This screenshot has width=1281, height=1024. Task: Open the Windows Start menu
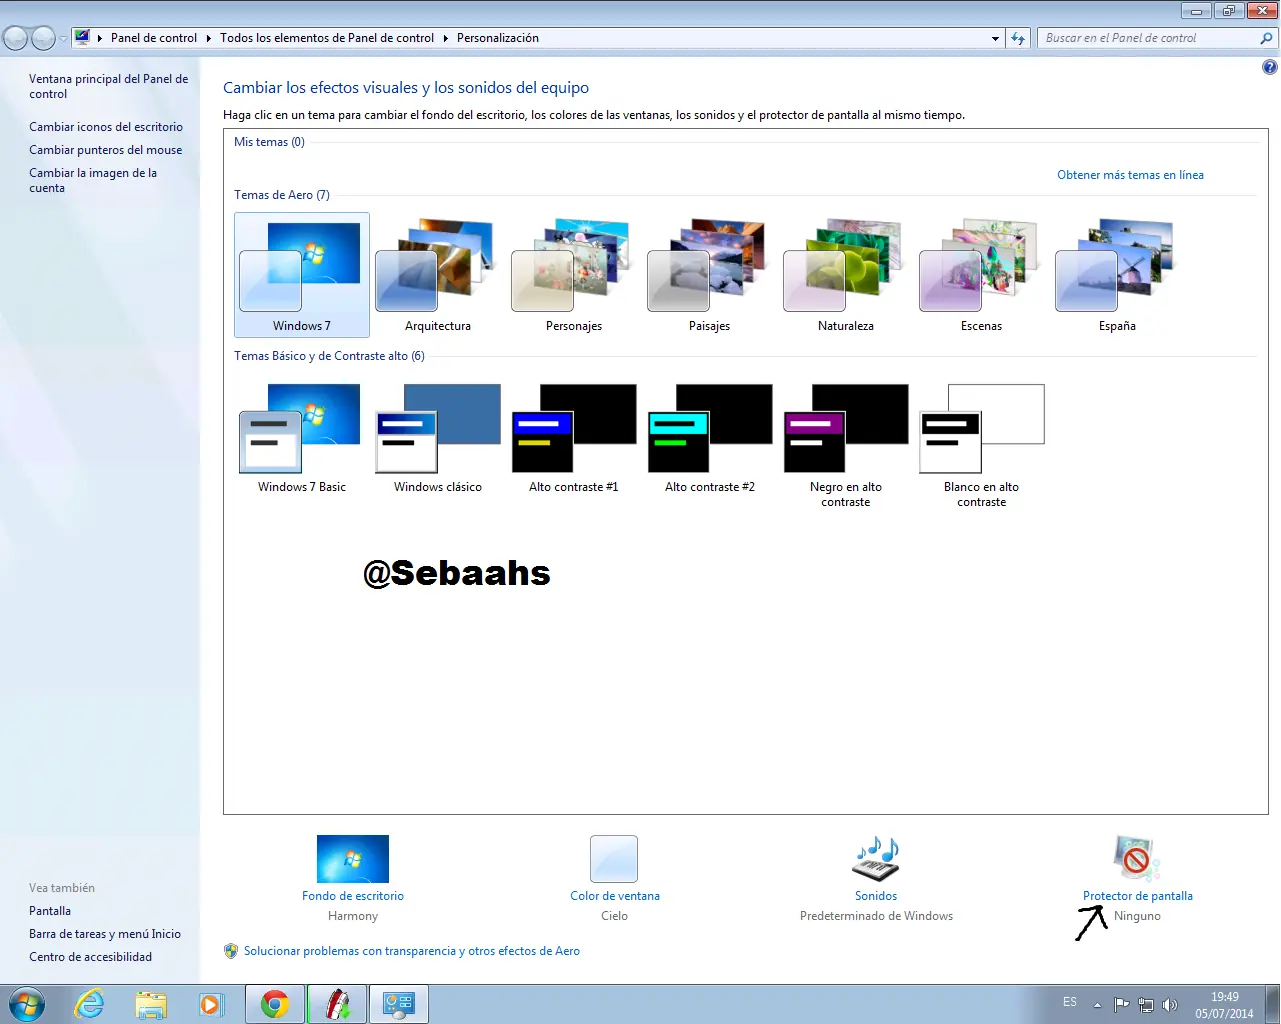click(27, 1003)
